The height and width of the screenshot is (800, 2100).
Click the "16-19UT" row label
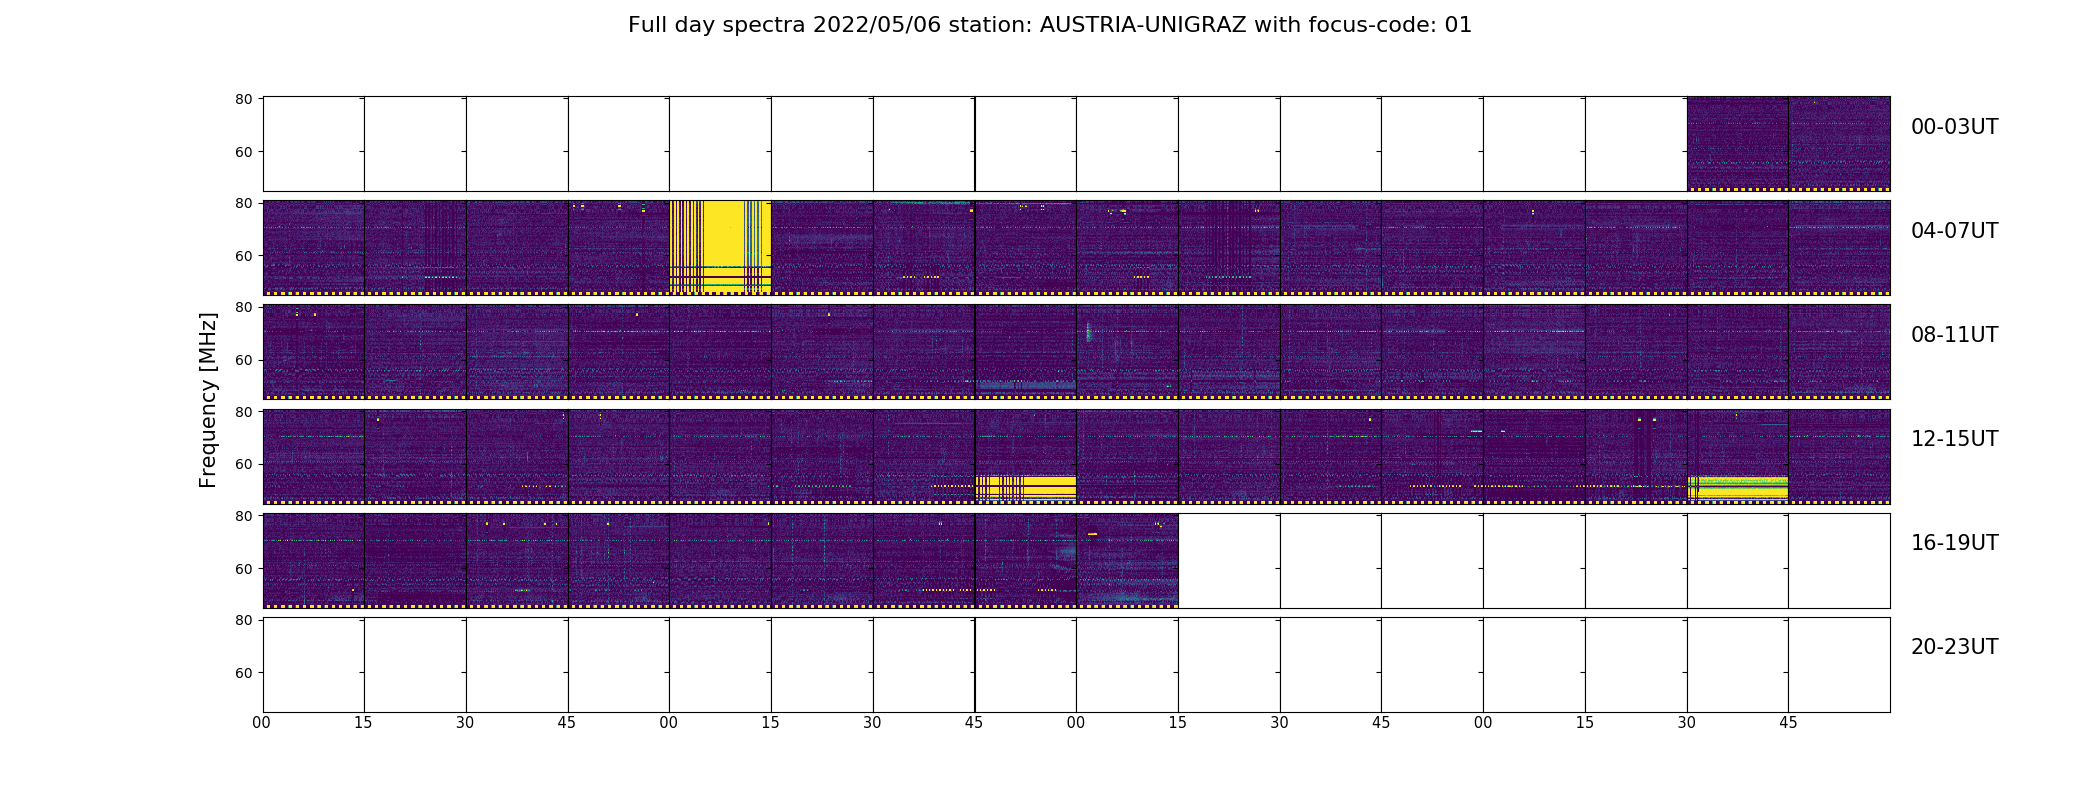1954,543
